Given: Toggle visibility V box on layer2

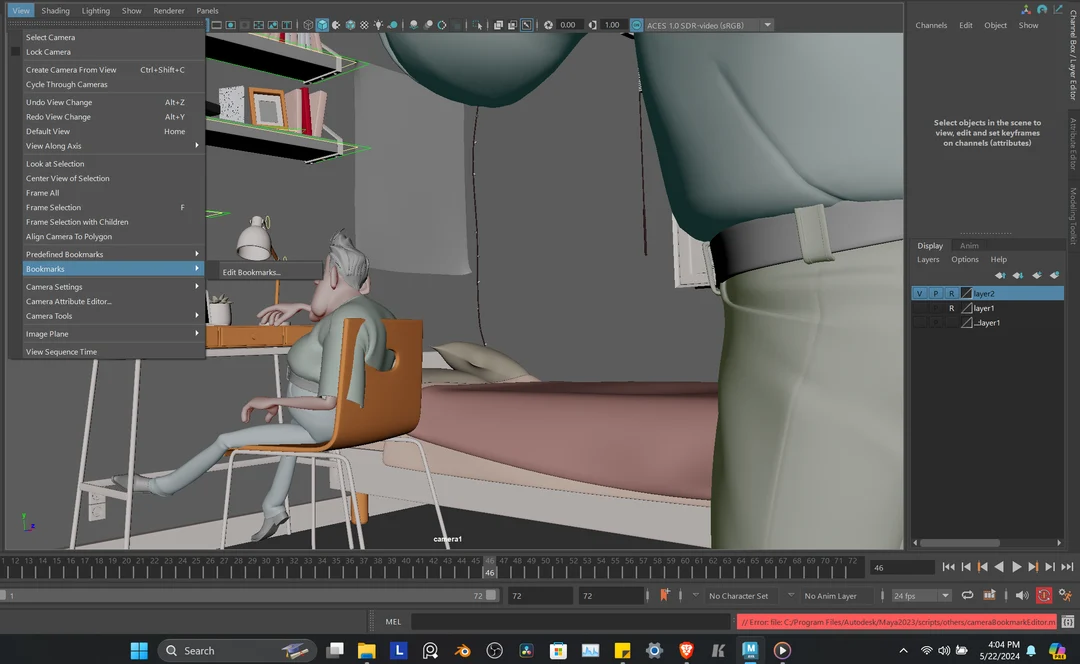Looking at the screenshot, I should [x=920, y=294].
